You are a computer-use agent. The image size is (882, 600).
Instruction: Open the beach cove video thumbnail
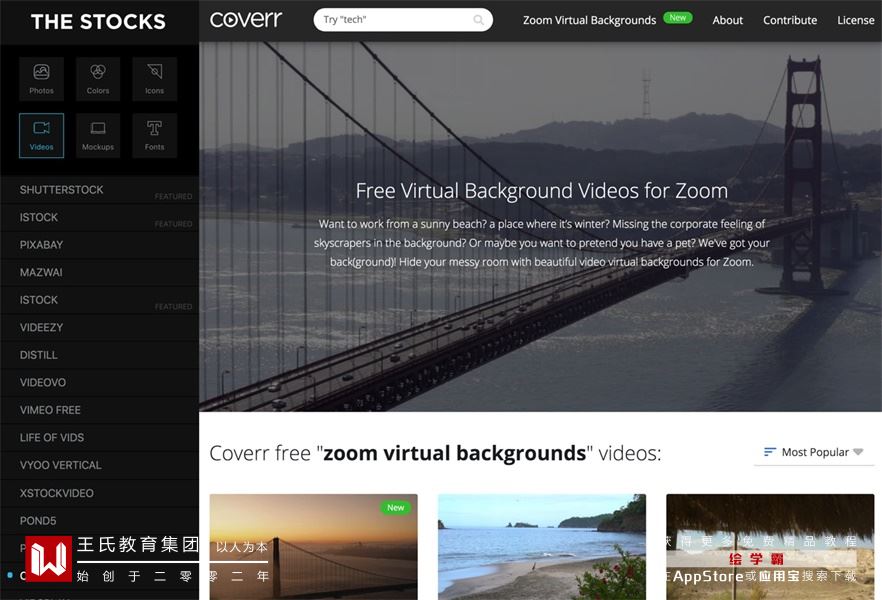click(542, 547)
